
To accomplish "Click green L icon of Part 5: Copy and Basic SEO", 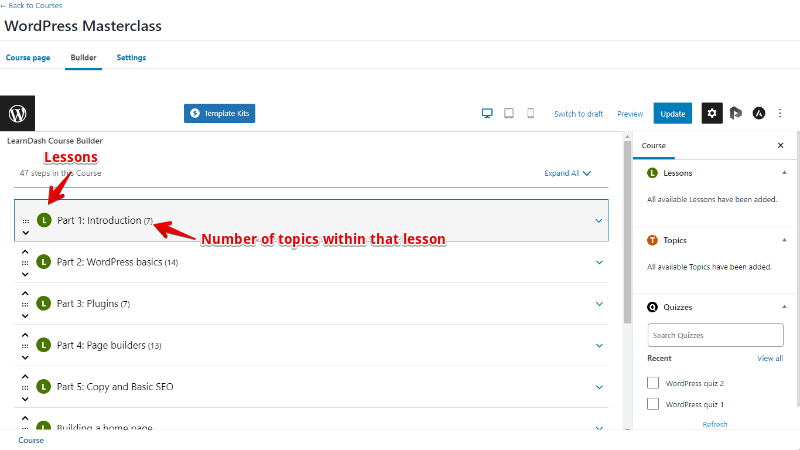I will [44, 387].
